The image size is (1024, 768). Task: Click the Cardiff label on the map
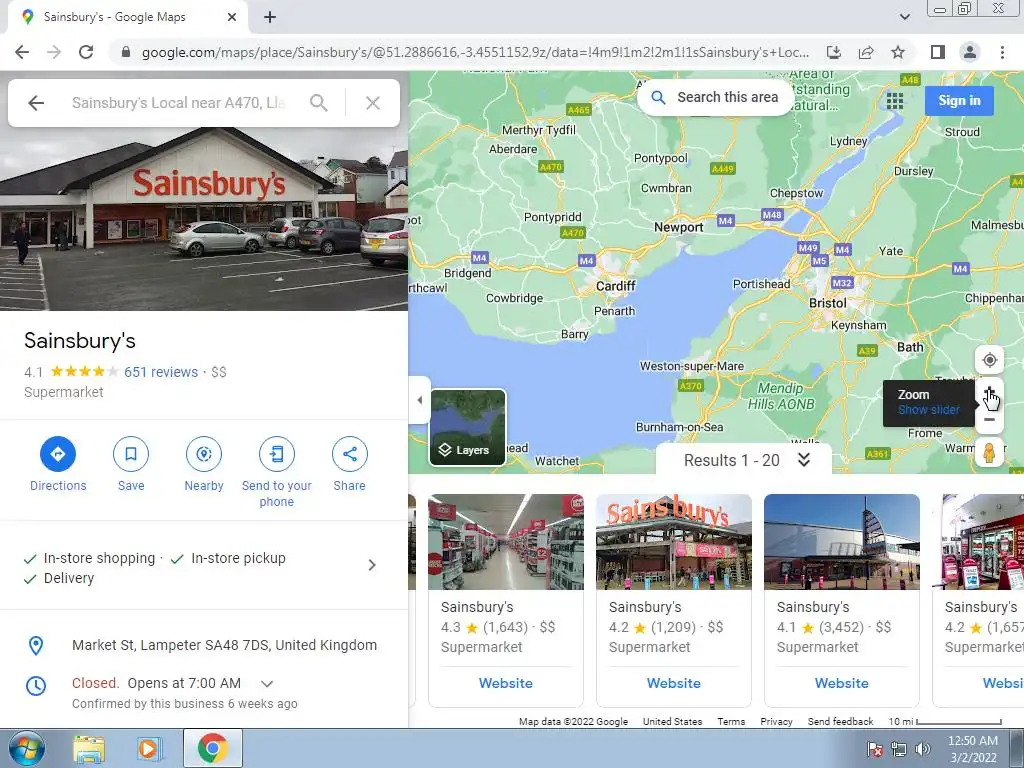click(615, 286)
